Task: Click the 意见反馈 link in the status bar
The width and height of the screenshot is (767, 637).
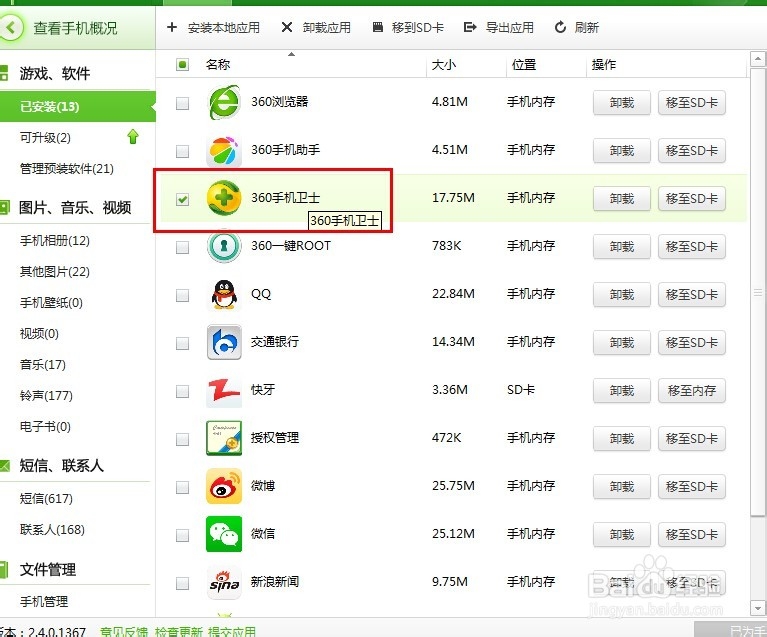Action: (x=124, y=632)
